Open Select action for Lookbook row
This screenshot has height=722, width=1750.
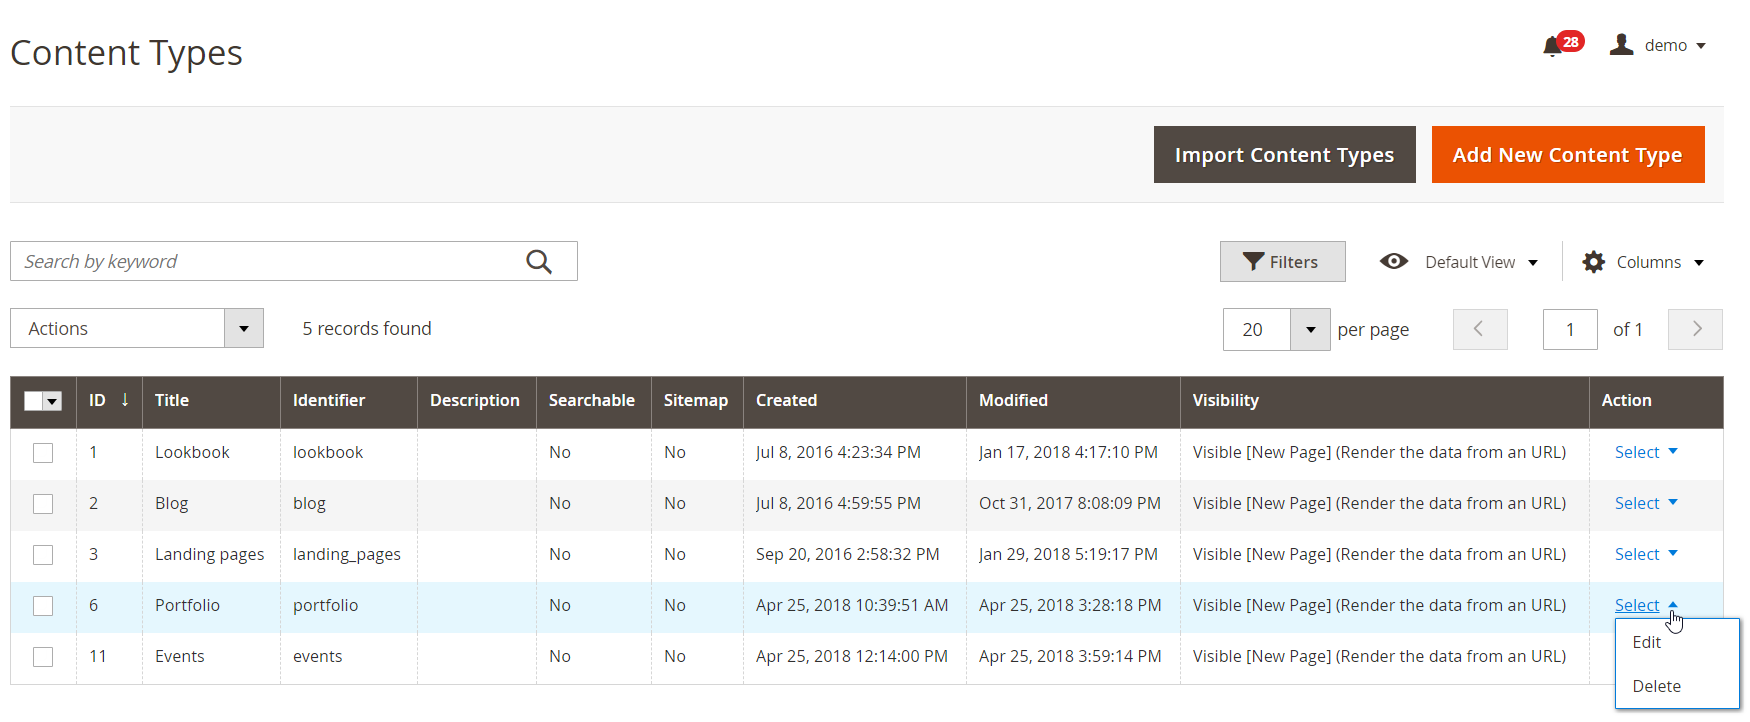click(x=1646, y=452)
